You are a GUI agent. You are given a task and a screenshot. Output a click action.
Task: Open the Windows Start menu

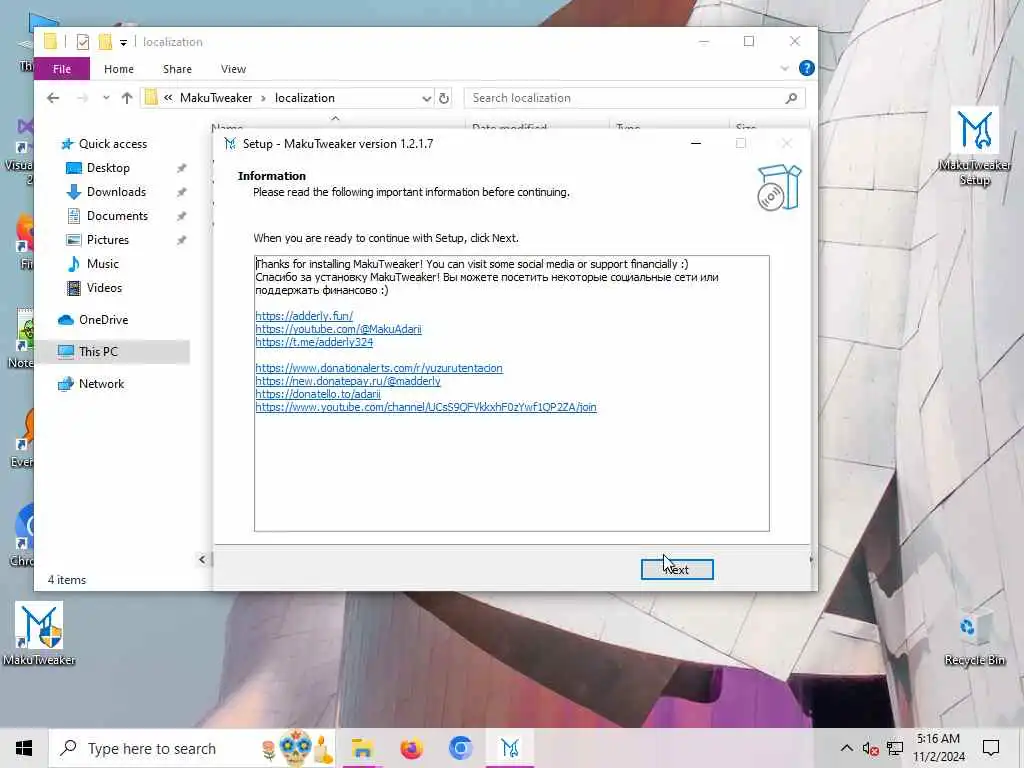pos(24,748)
